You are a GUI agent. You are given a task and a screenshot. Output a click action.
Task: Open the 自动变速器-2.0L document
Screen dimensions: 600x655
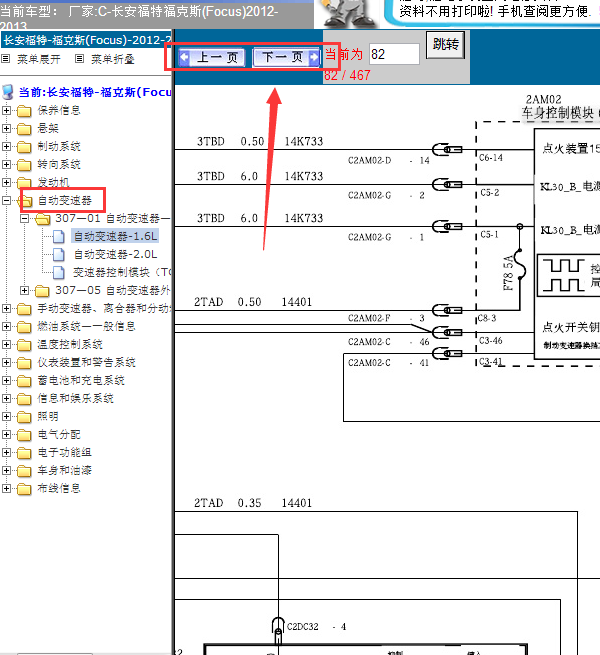pyautogui.click(x=115, y=254)
